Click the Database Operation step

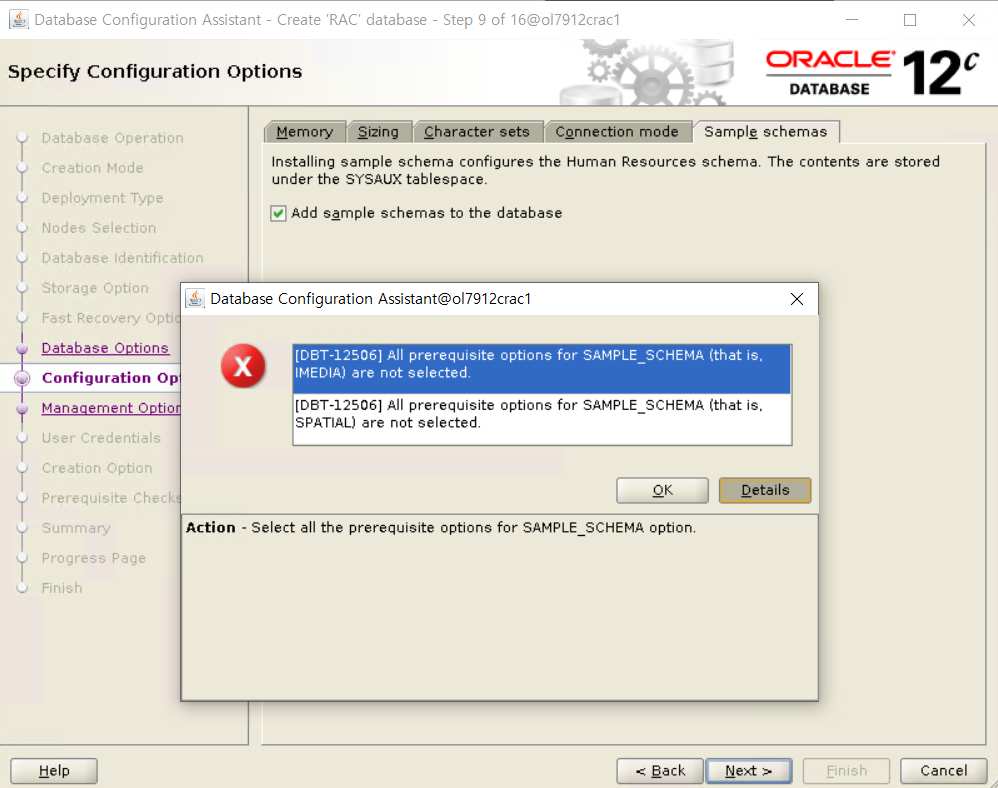[x=112, y=138]
